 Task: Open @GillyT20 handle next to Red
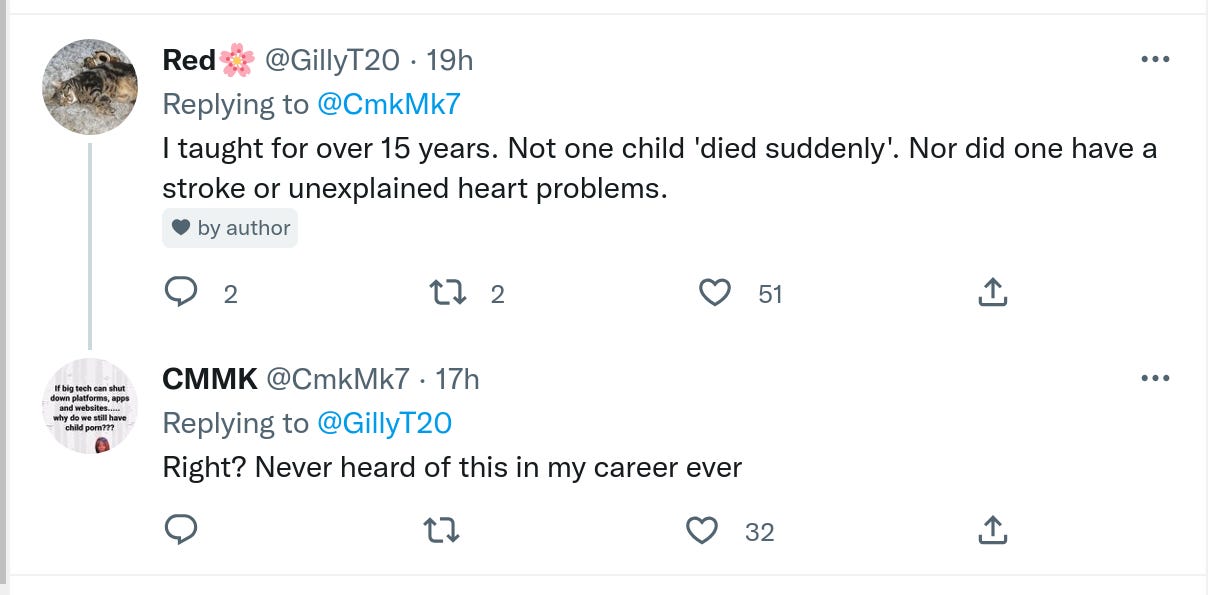pyautogui.click(x=333, y=61)
